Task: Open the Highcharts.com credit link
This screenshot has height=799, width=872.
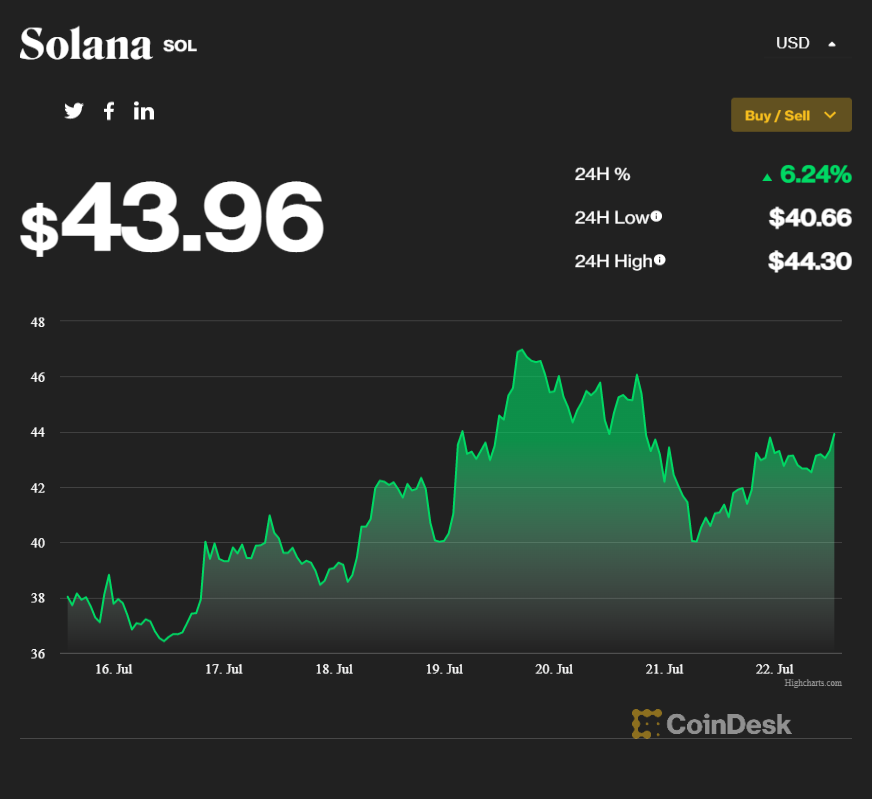Action: [x=813, y=683]
